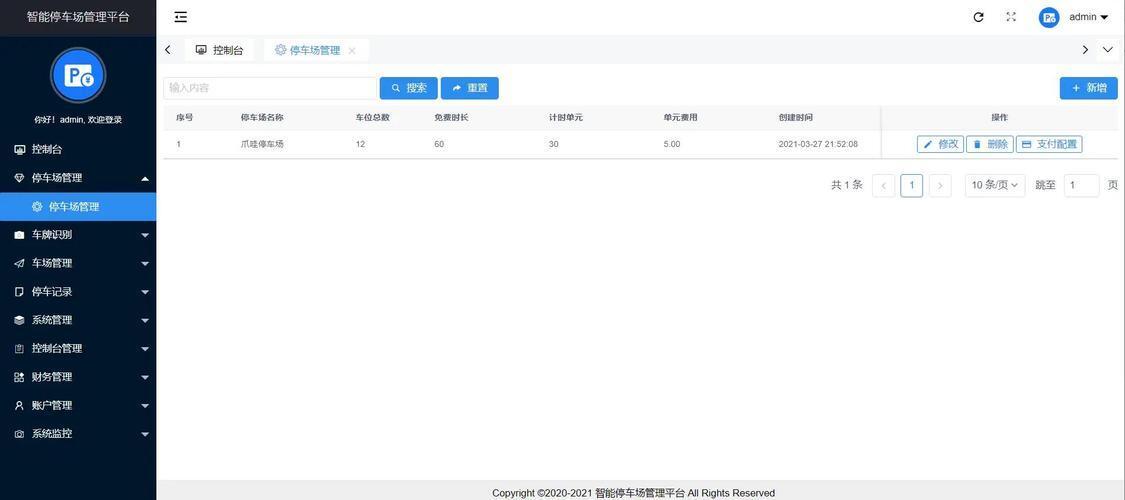Click 删除 for 爪哇停车场 row
This screenshot has height=500, width=1125.
tap(989, 144)
